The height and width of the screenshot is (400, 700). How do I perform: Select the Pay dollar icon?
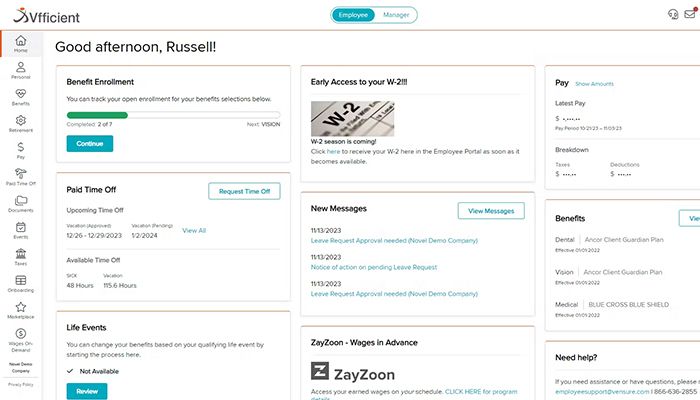[20, 149]
